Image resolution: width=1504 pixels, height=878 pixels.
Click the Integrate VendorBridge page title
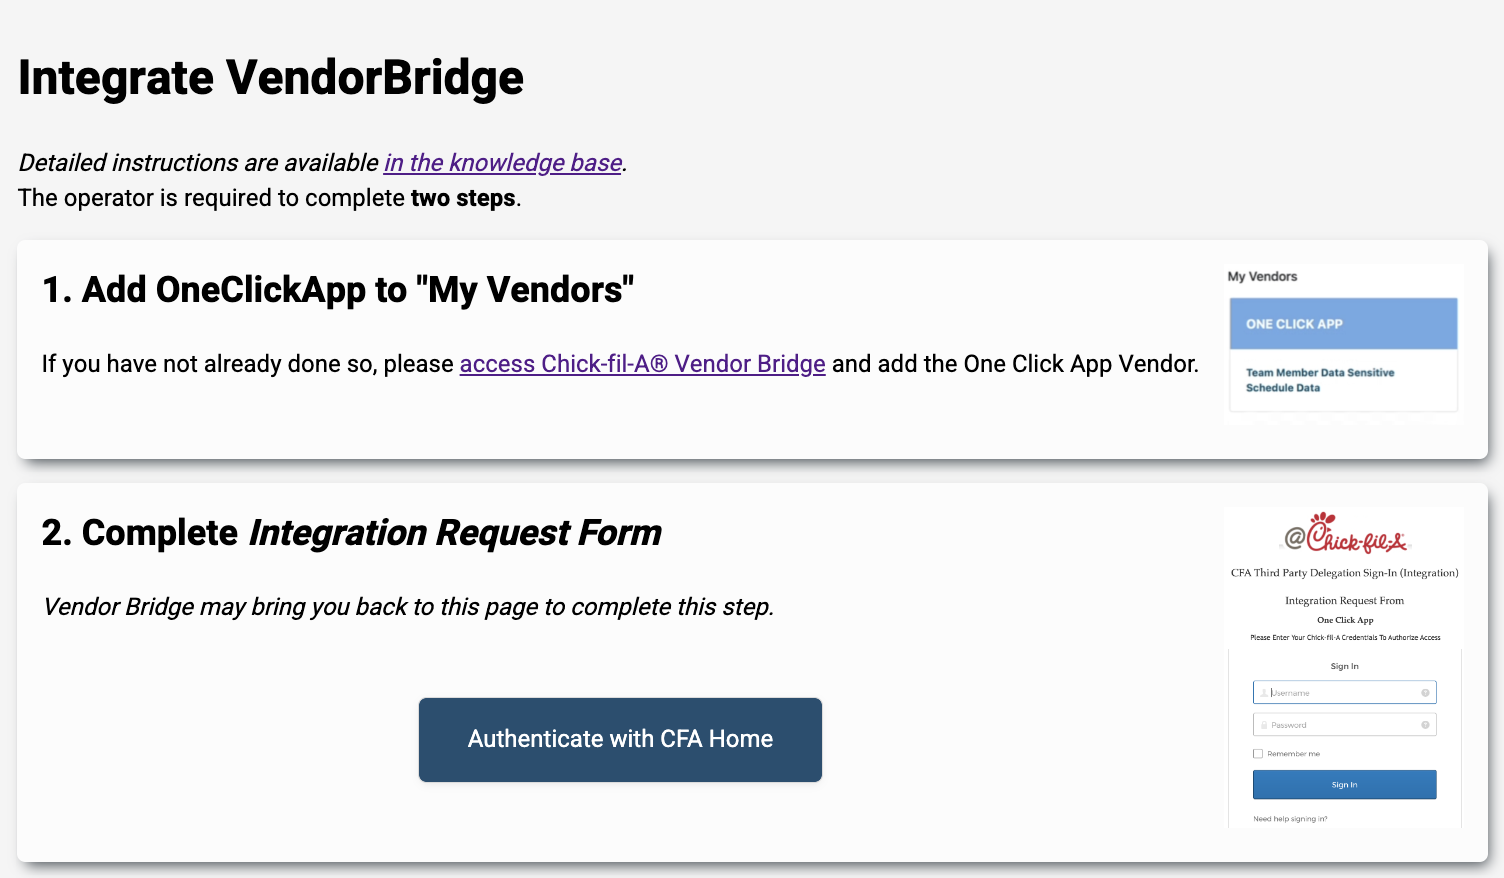270,78
